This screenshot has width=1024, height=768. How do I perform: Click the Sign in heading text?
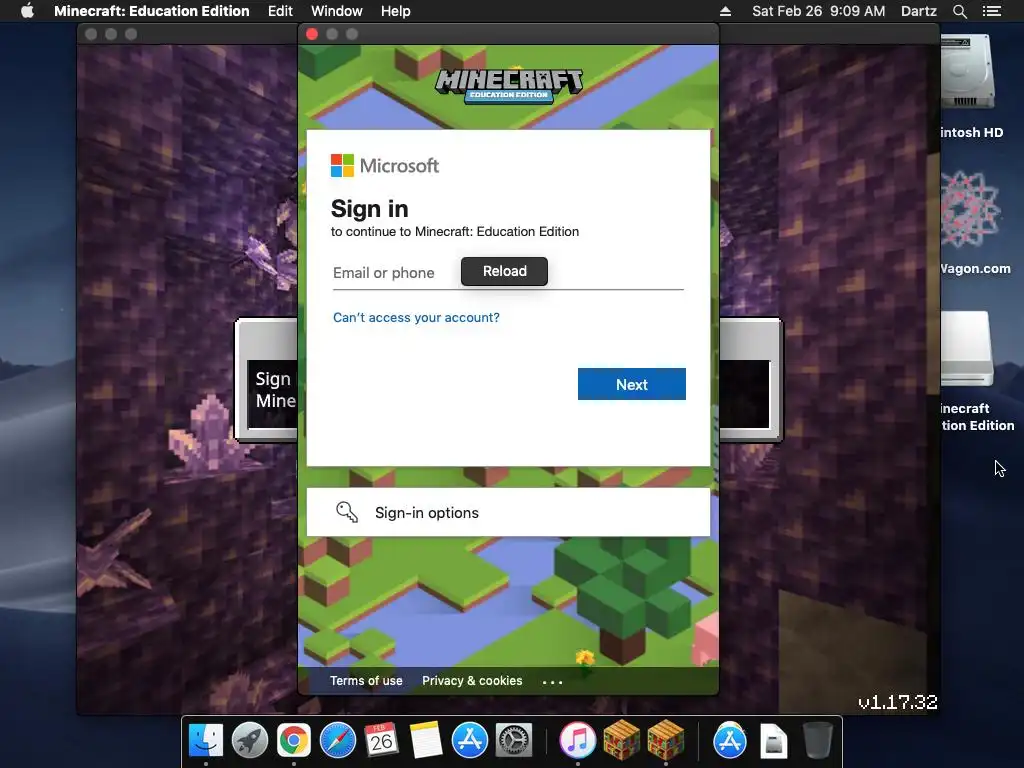[x=370, y=209]
